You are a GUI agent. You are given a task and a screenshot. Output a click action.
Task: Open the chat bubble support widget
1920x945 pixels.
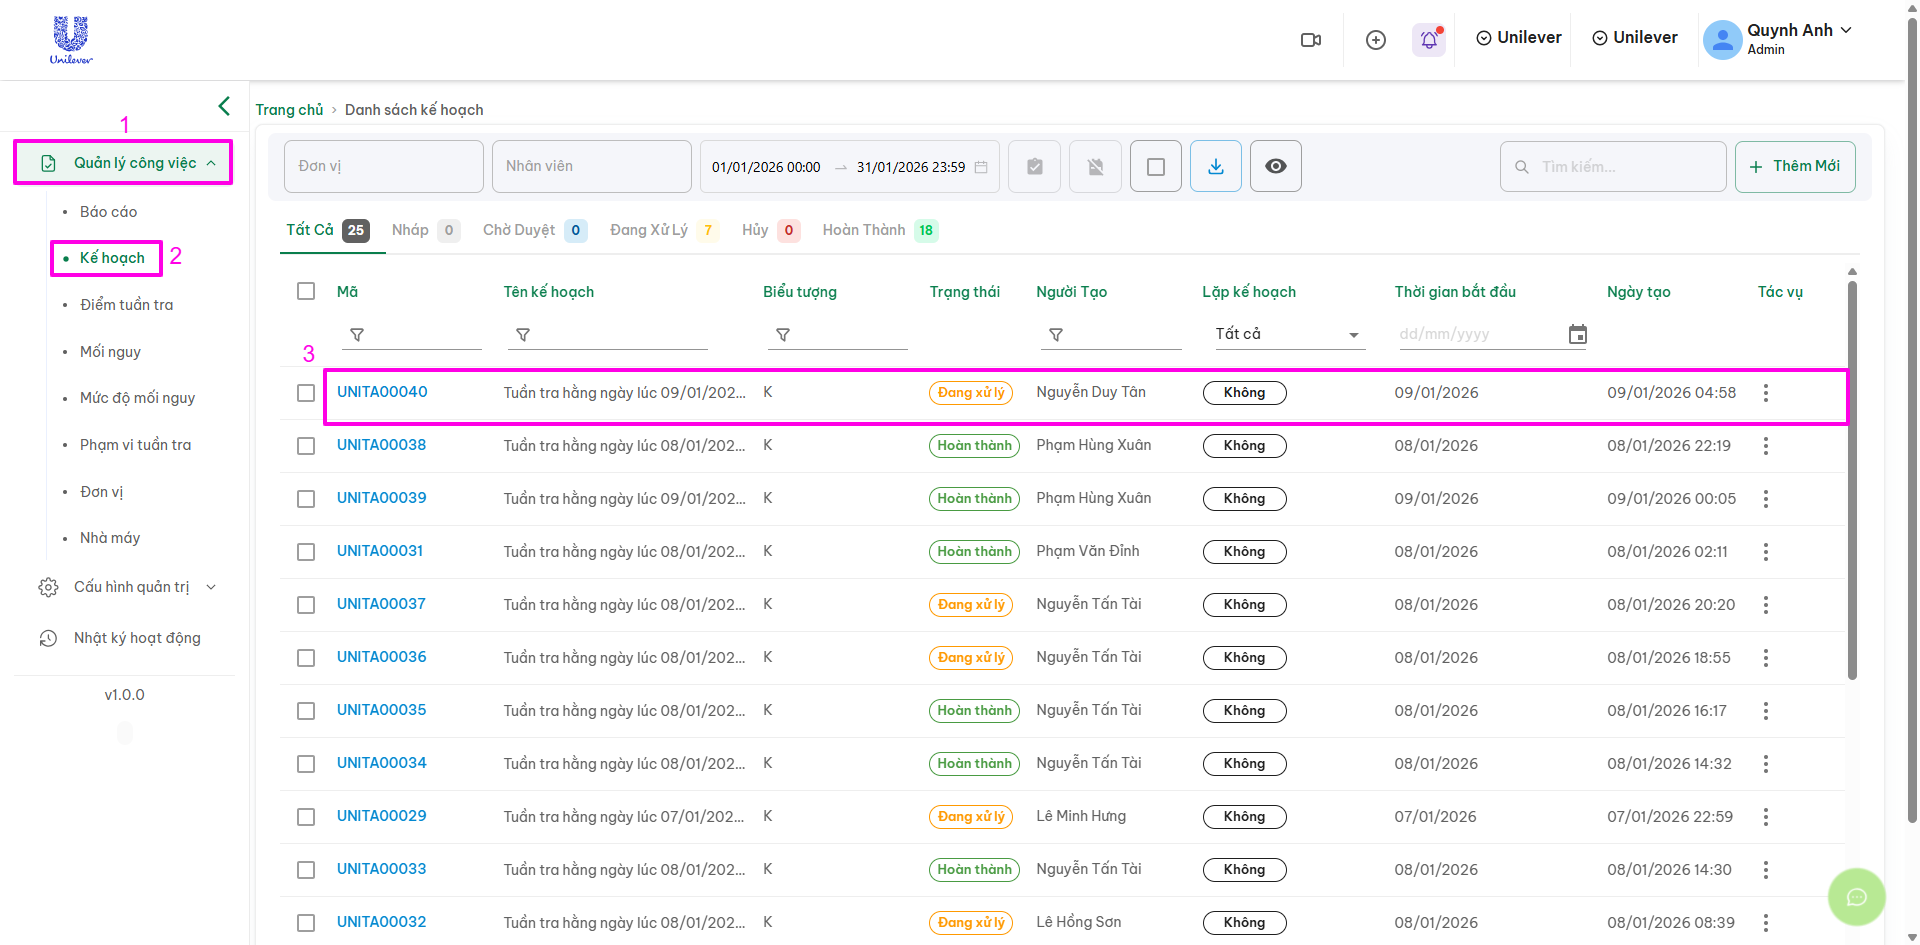(x=1856, y=897)
